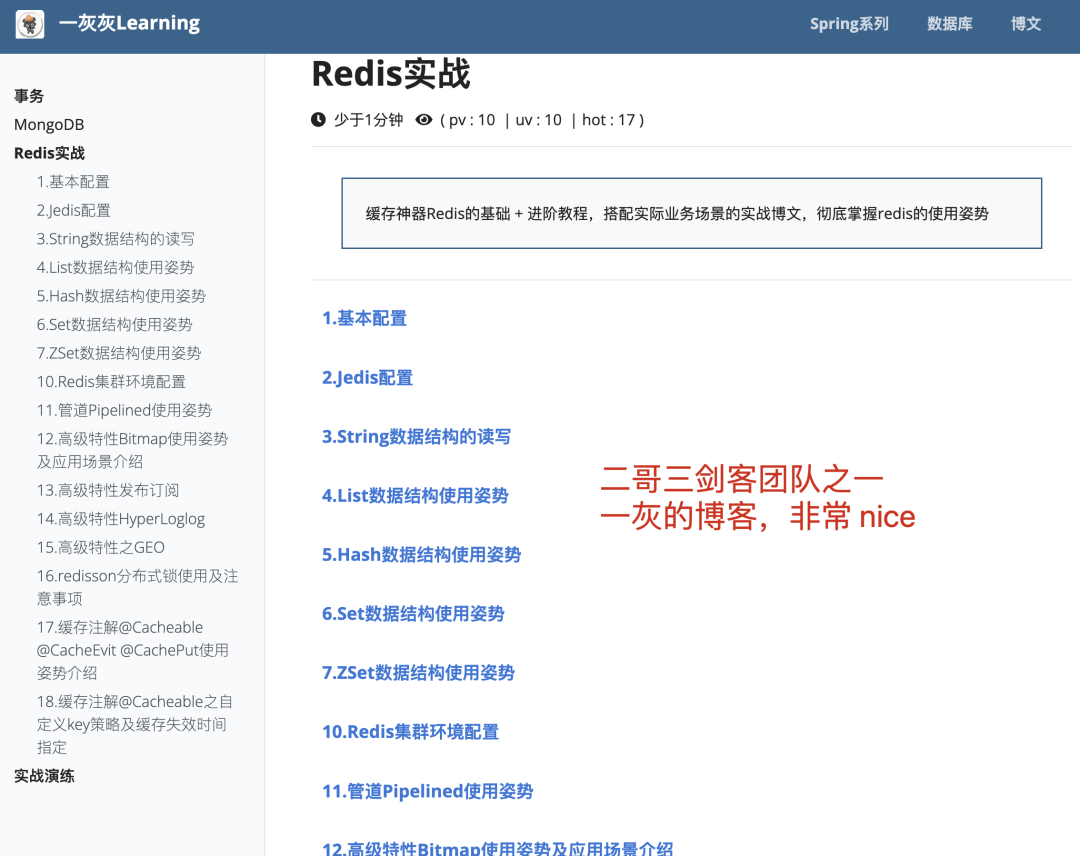Screen dimensions: 1080x856
Task: Click the site logo avatar icon
Action: click(30, 24)
